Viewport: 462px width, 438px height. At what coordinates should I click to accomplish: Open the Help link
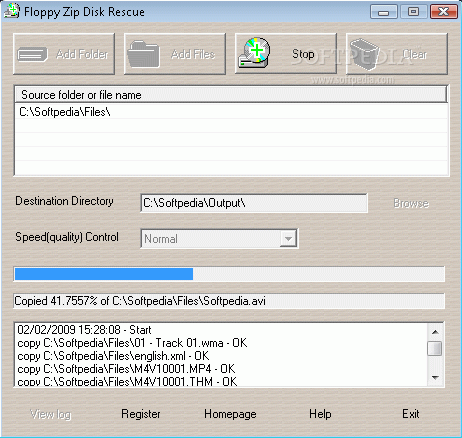(320, 414)
